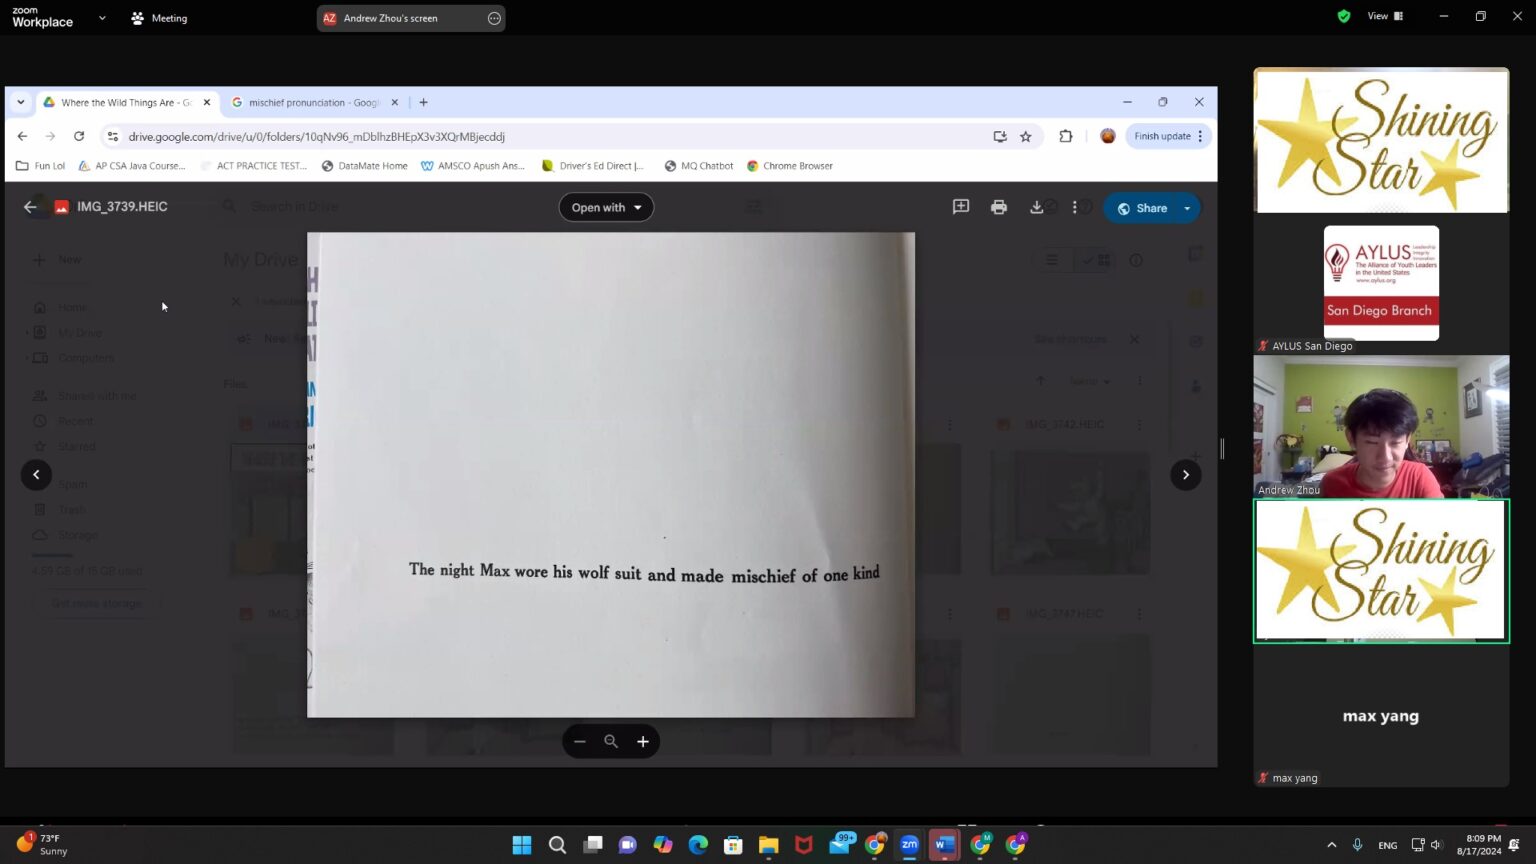Viewport: 1536px width, 864px height.
Task: Open McAfee from the taskbar
Action: click(803, 845)
